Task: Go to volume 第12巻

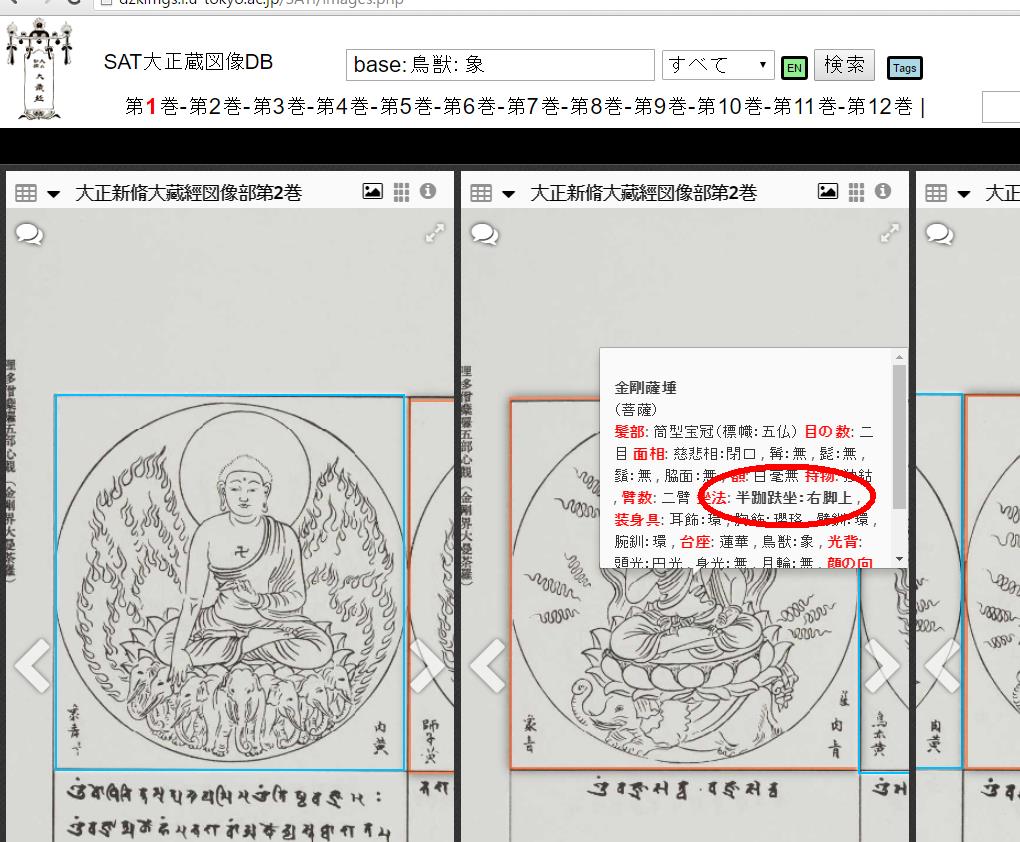Action: coord(879,106)
